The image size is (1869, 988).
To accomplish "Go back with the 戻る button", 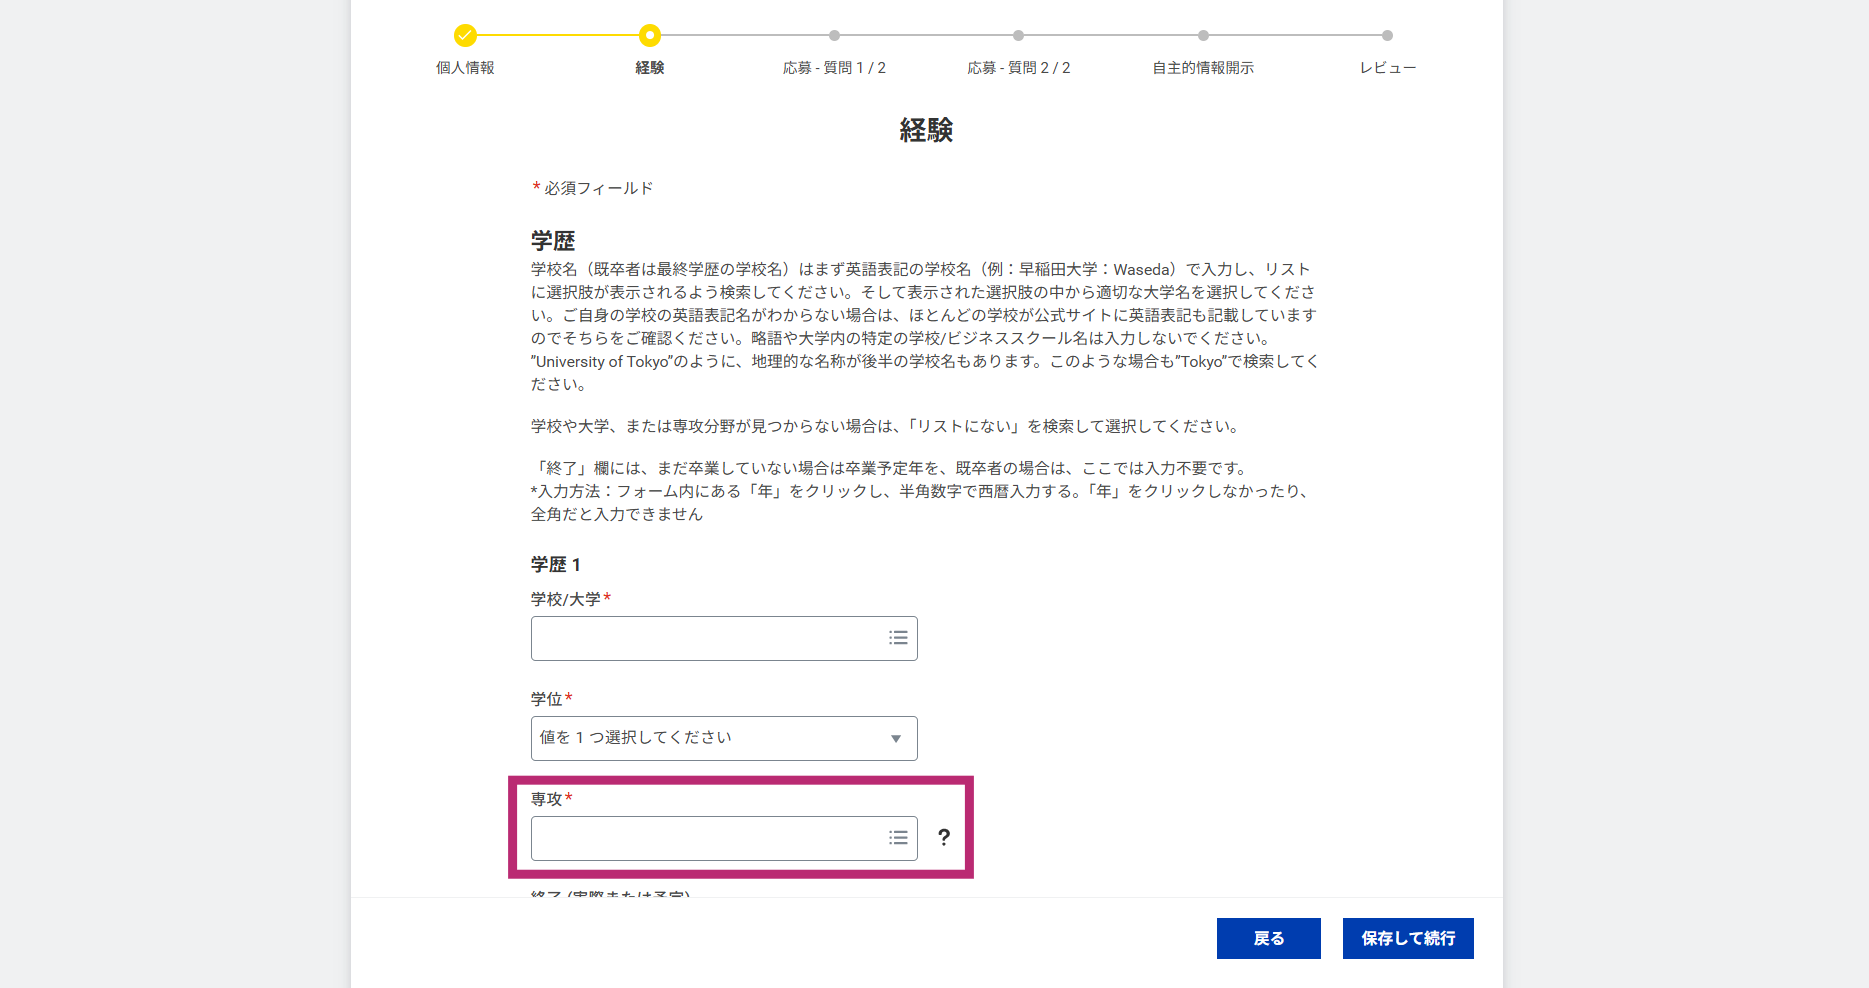I will pos(1269,938).
